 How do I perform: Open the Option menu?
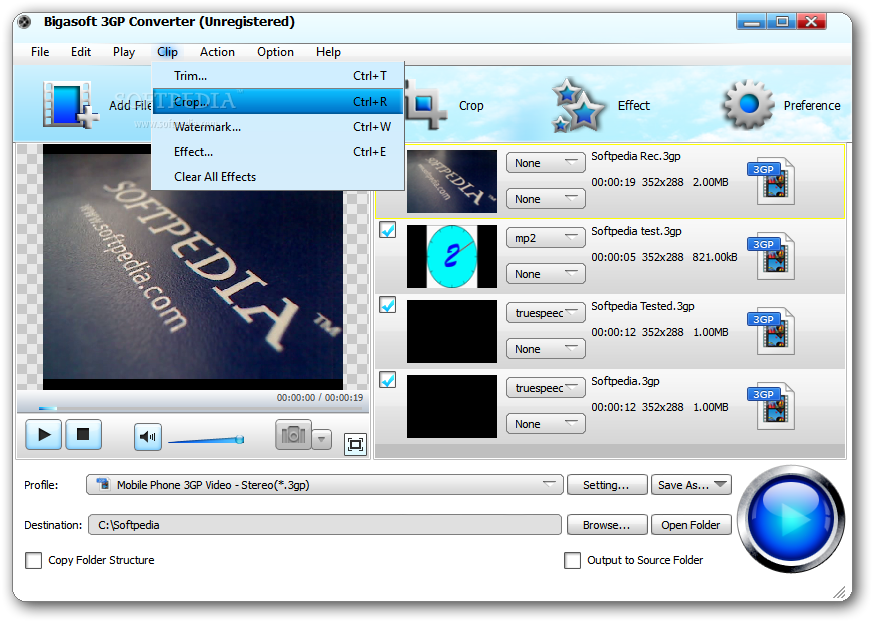point(275,52)
